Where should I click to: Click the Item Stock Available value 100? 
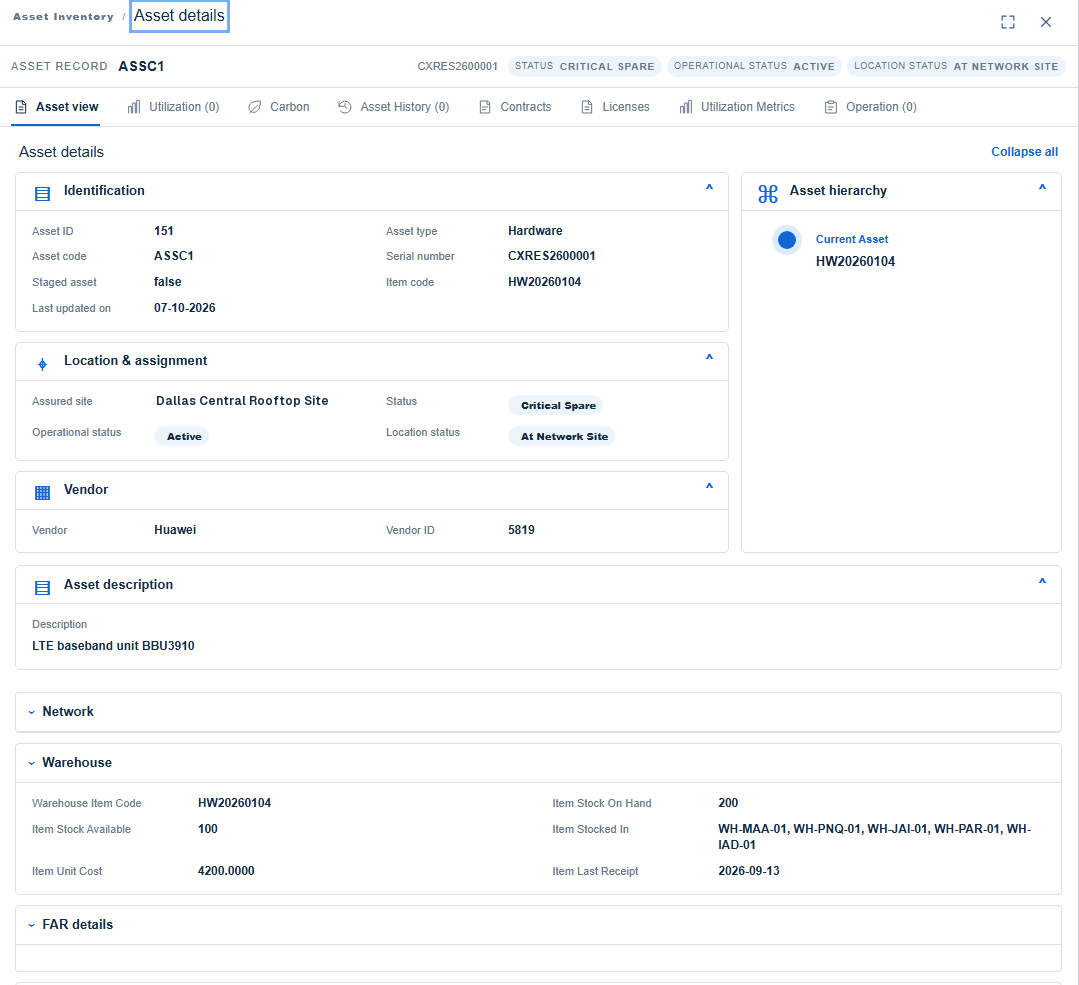click(208, 829)
